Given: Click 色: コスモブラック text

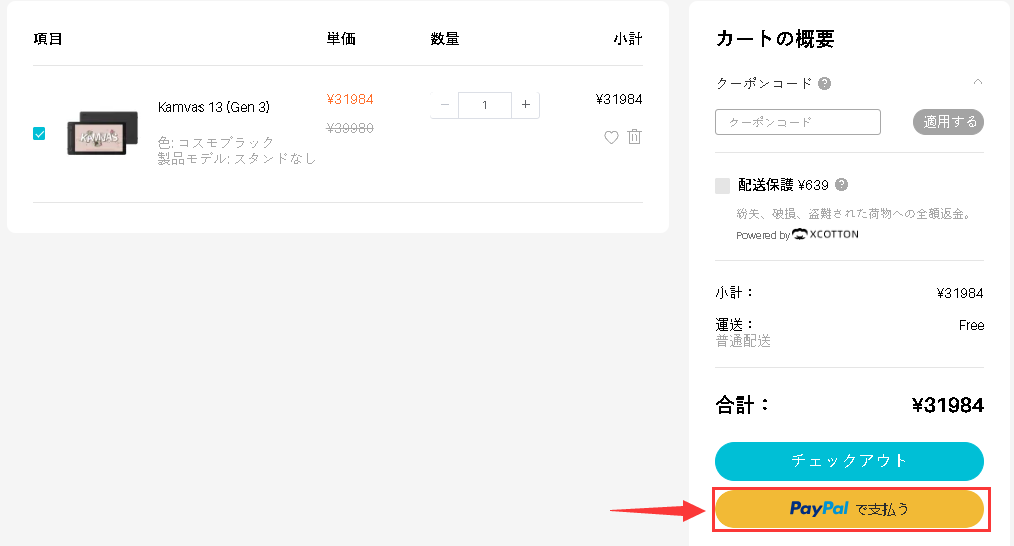Looking at the screenshot, I should click(x=216, y=142).
